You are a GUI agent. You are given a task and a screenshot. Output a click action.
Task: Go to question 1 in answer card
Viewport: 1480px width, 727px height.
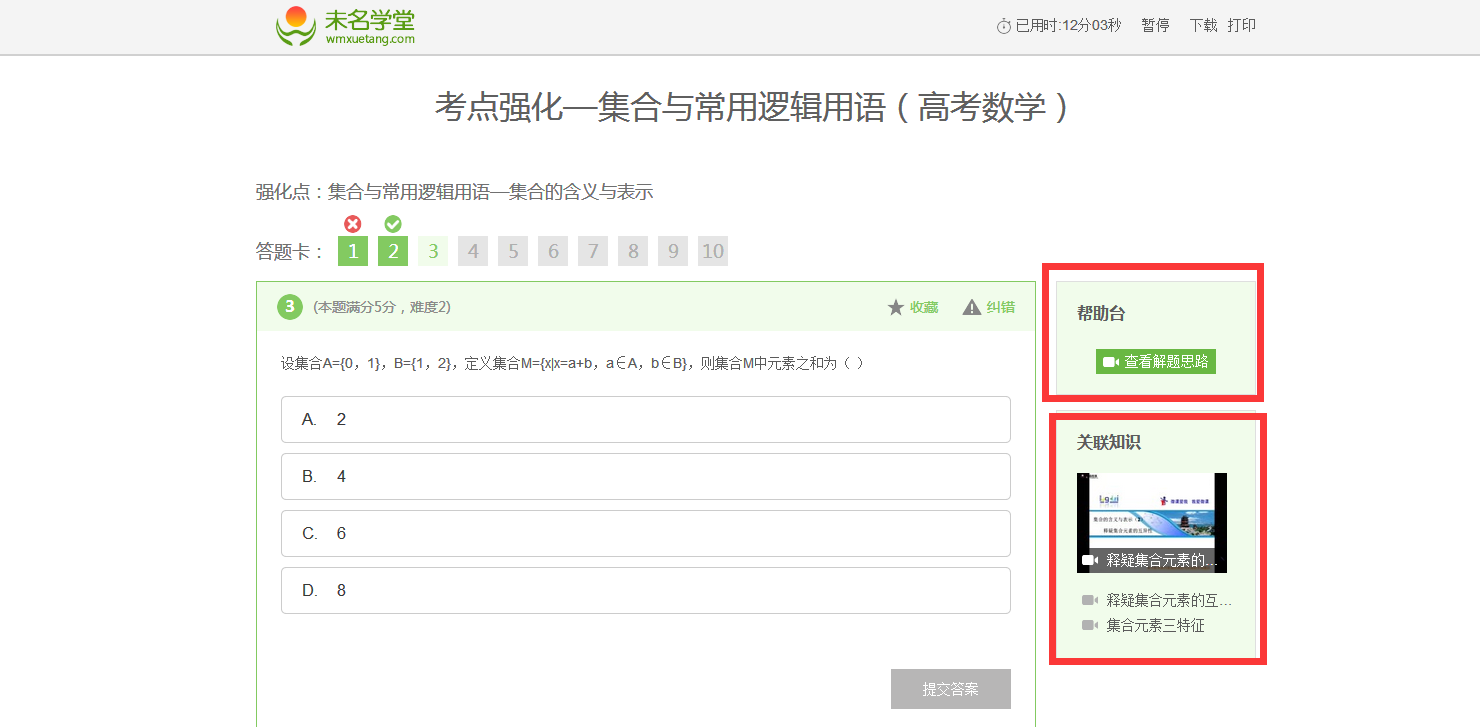[x=353, y=251]
